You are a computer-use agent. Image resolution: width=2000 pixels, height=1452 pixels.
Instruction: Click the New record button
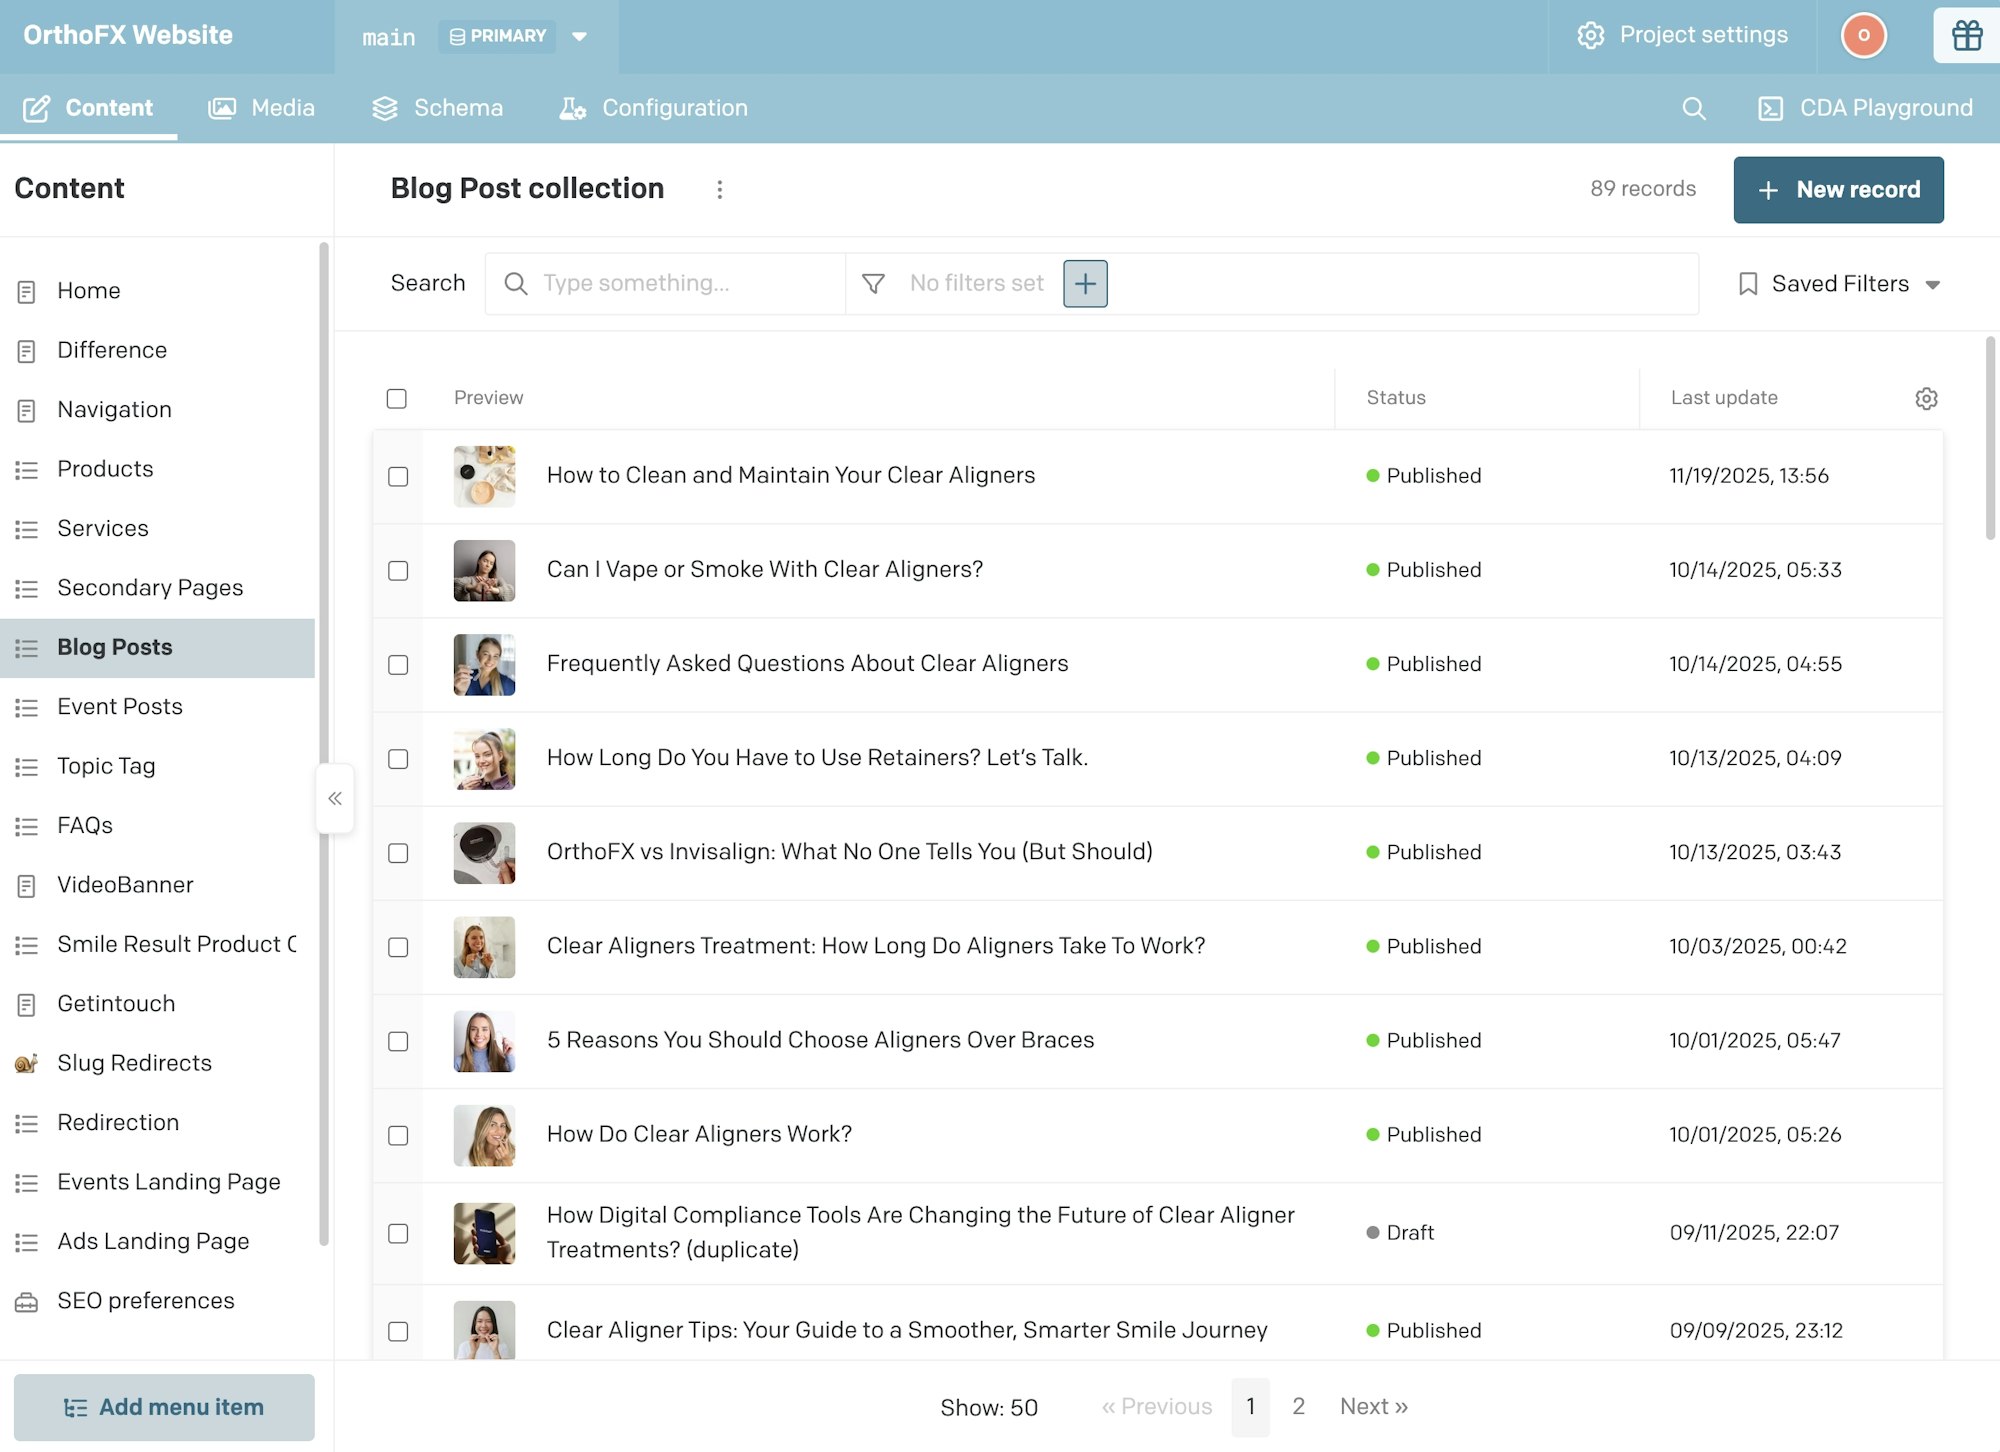[x=1838, y=189]
